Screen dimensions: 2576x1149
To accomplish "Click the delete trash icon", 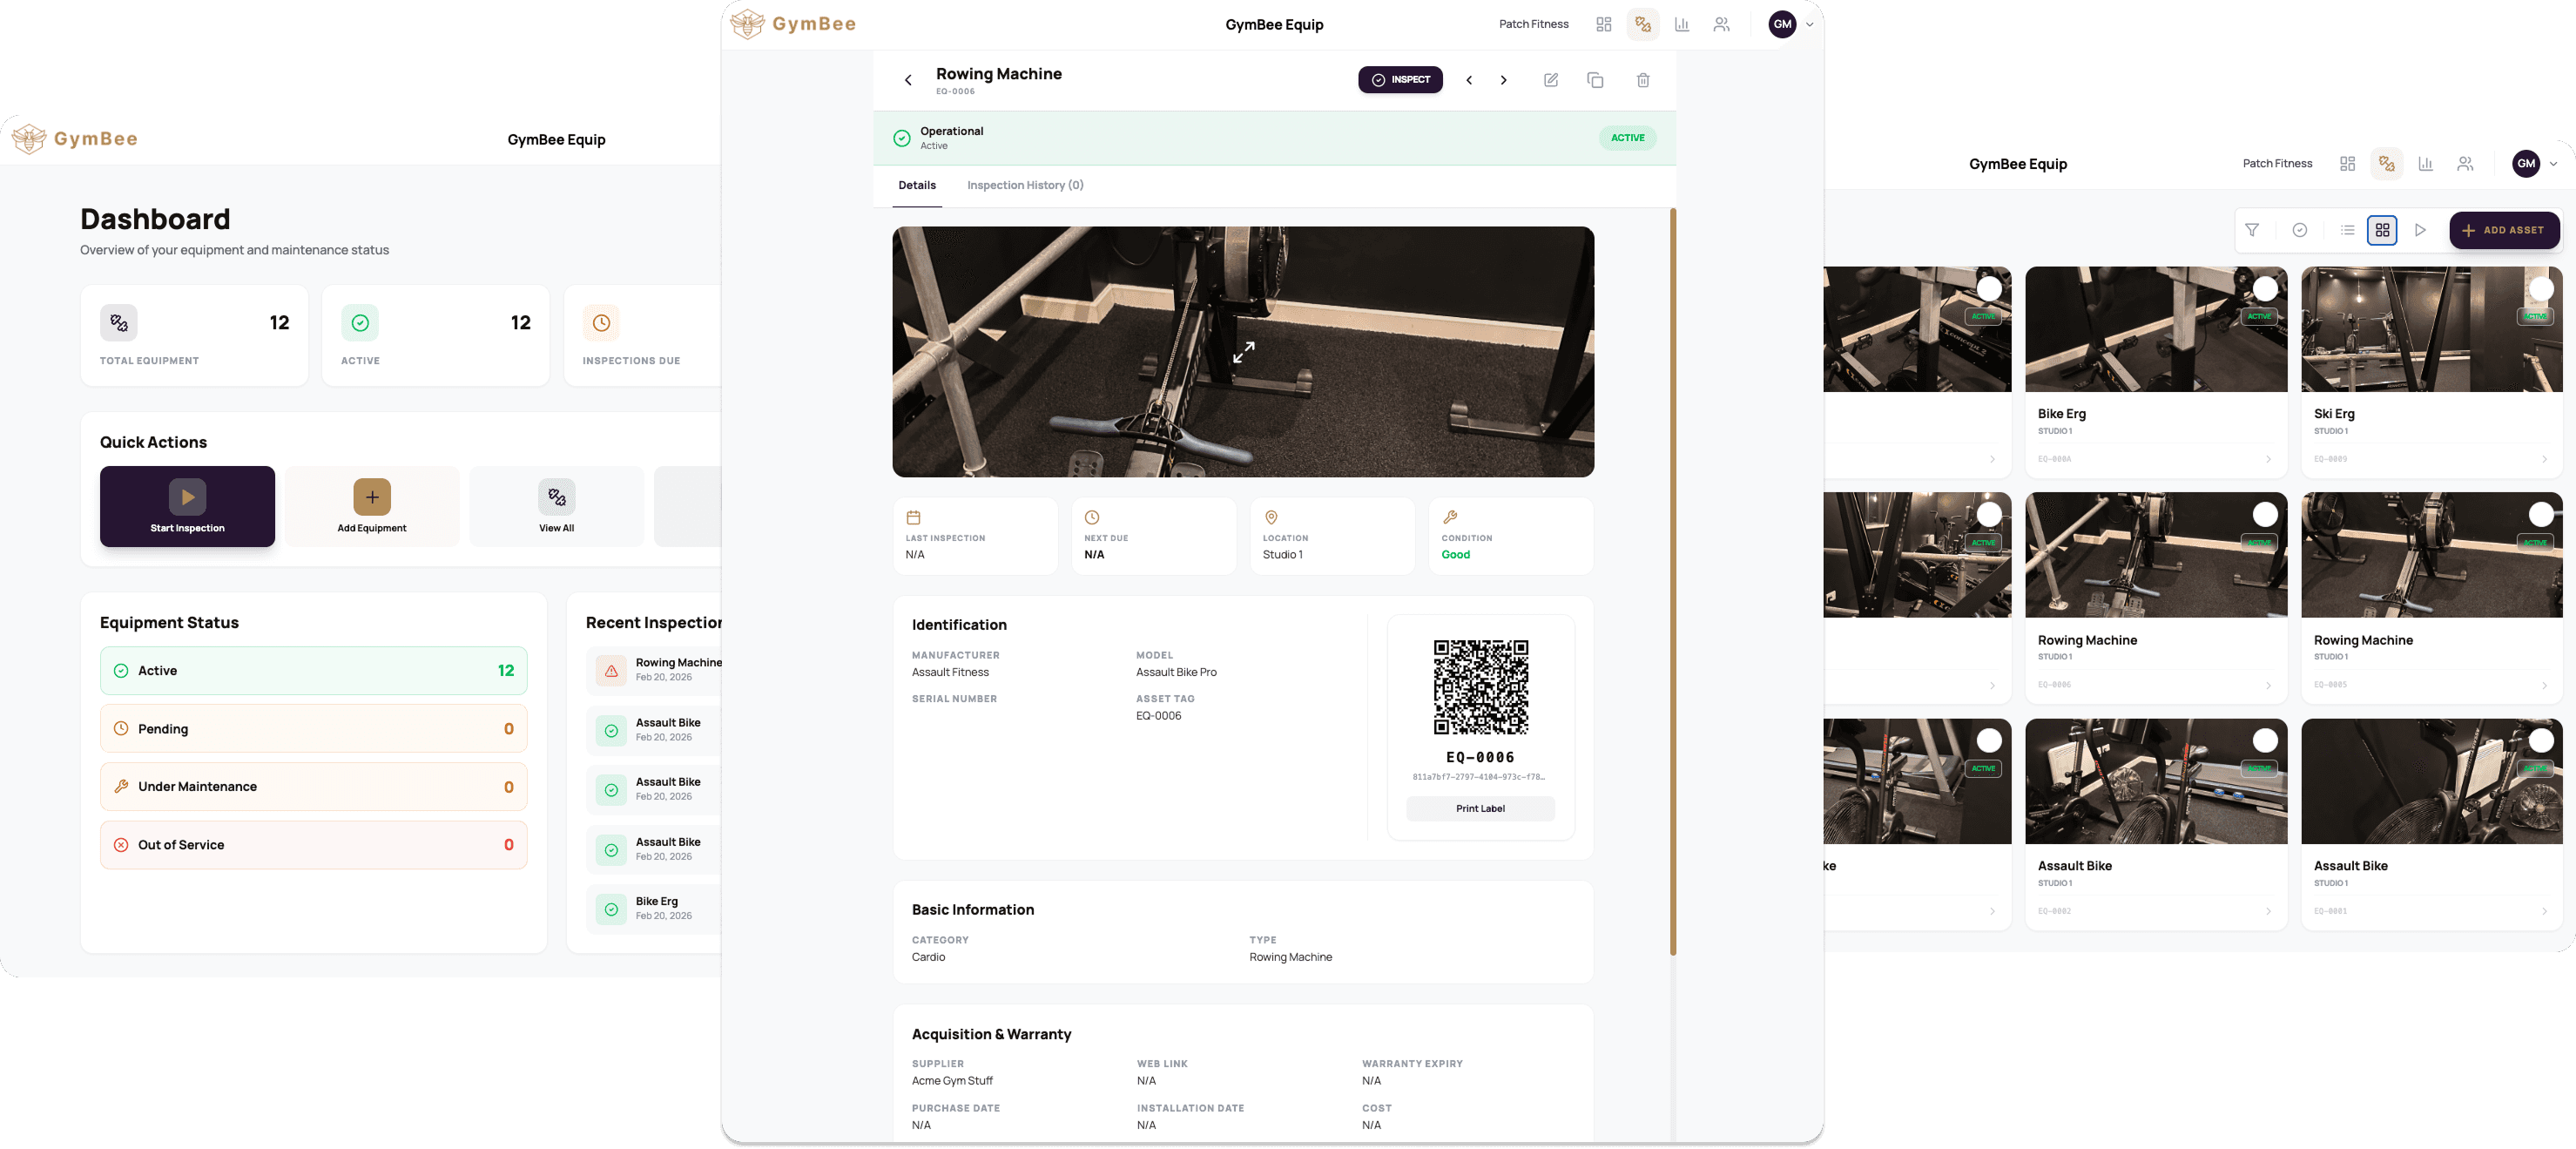I will (x=1642, y=80).
